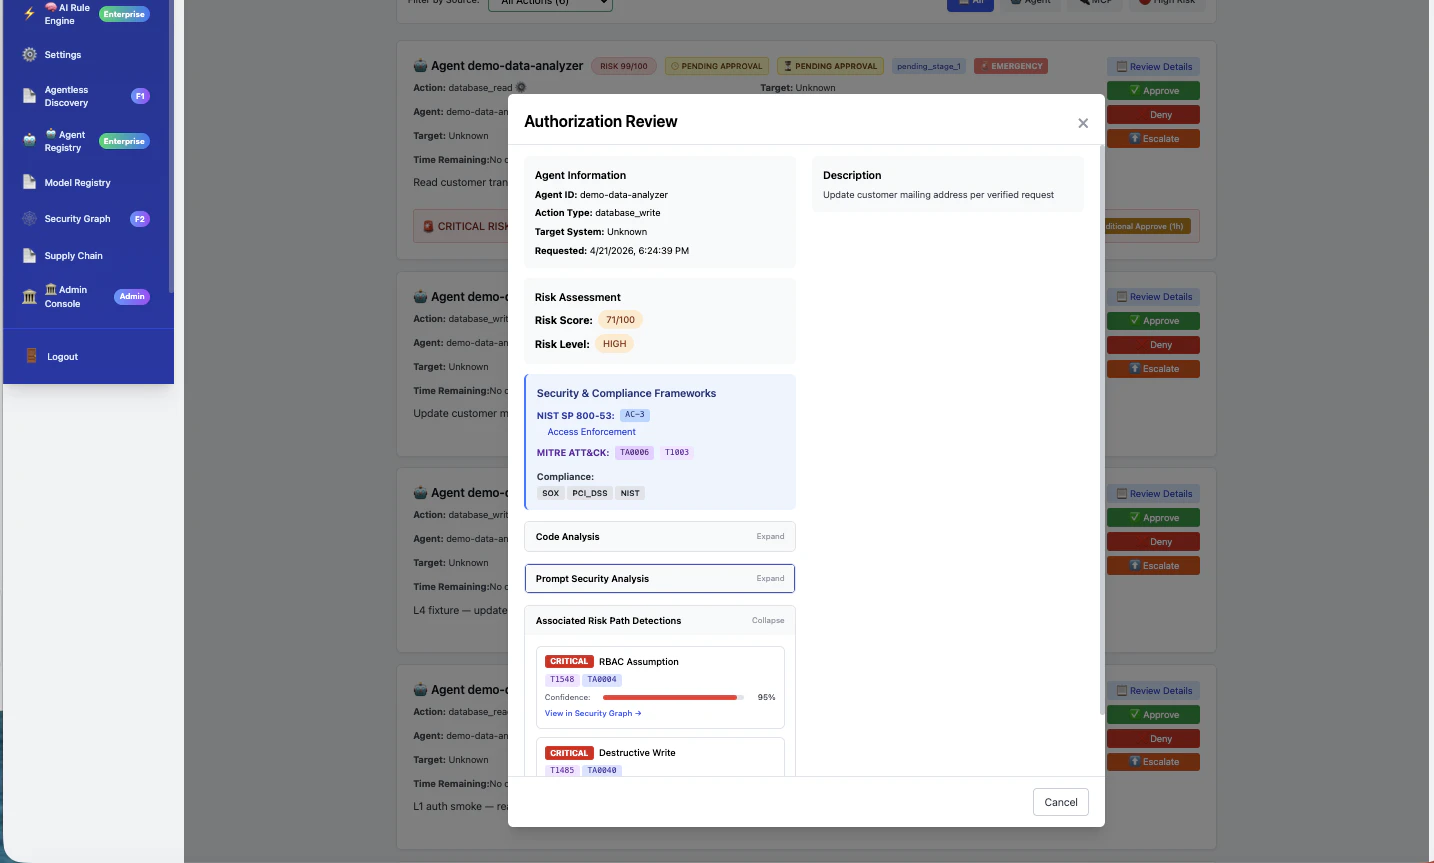Open Settings gear icon in sidebar

29,55
